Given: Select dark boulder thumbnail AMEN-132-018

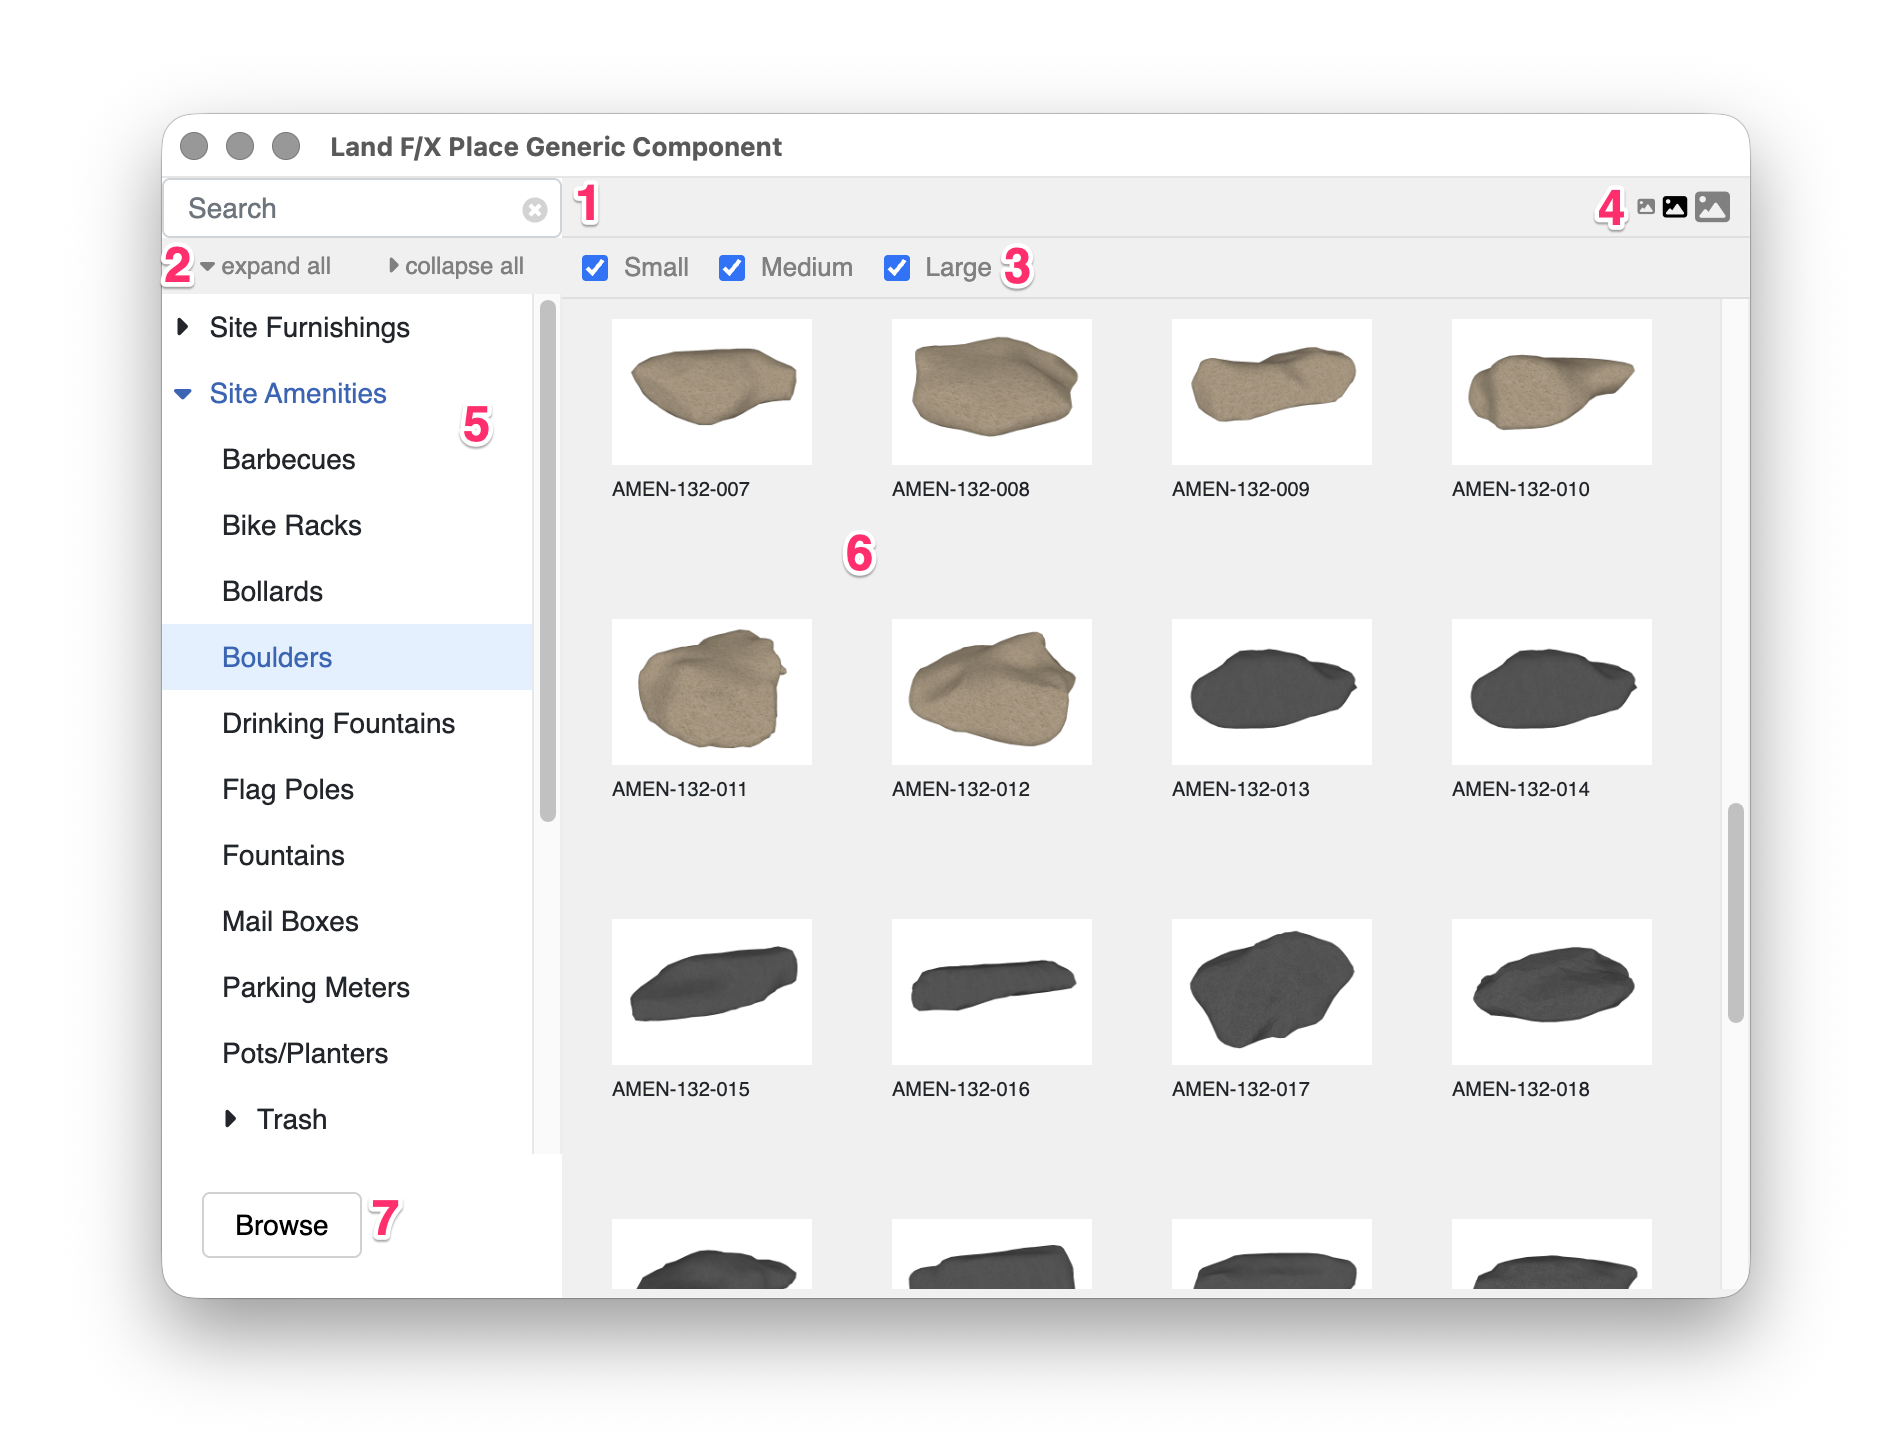Looking at the screenshot, I should tap(1552, 992).
